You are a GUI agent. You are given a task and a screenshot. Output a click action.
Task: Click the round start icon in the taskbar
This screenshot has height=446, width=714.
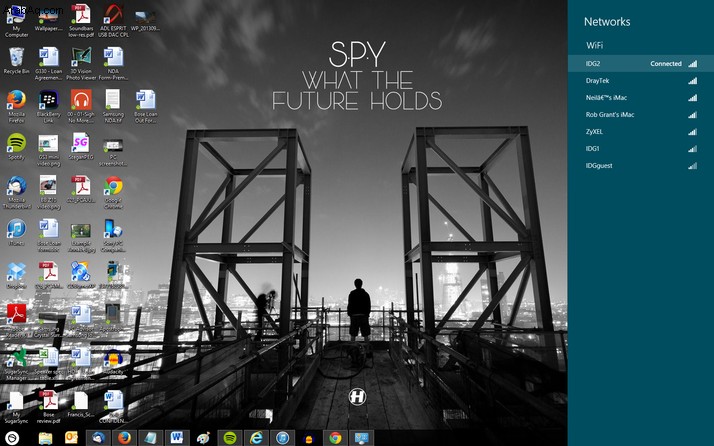click(x=12, y=438)
